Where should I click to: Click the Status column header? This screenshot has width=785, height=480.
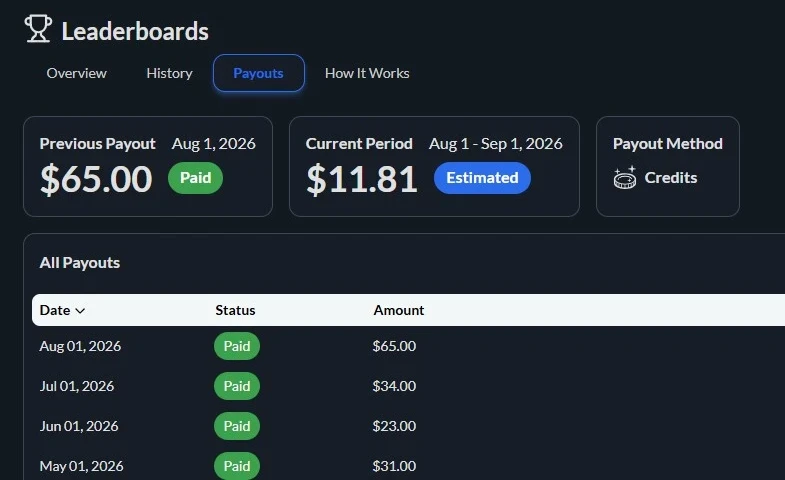coord(235,310)
